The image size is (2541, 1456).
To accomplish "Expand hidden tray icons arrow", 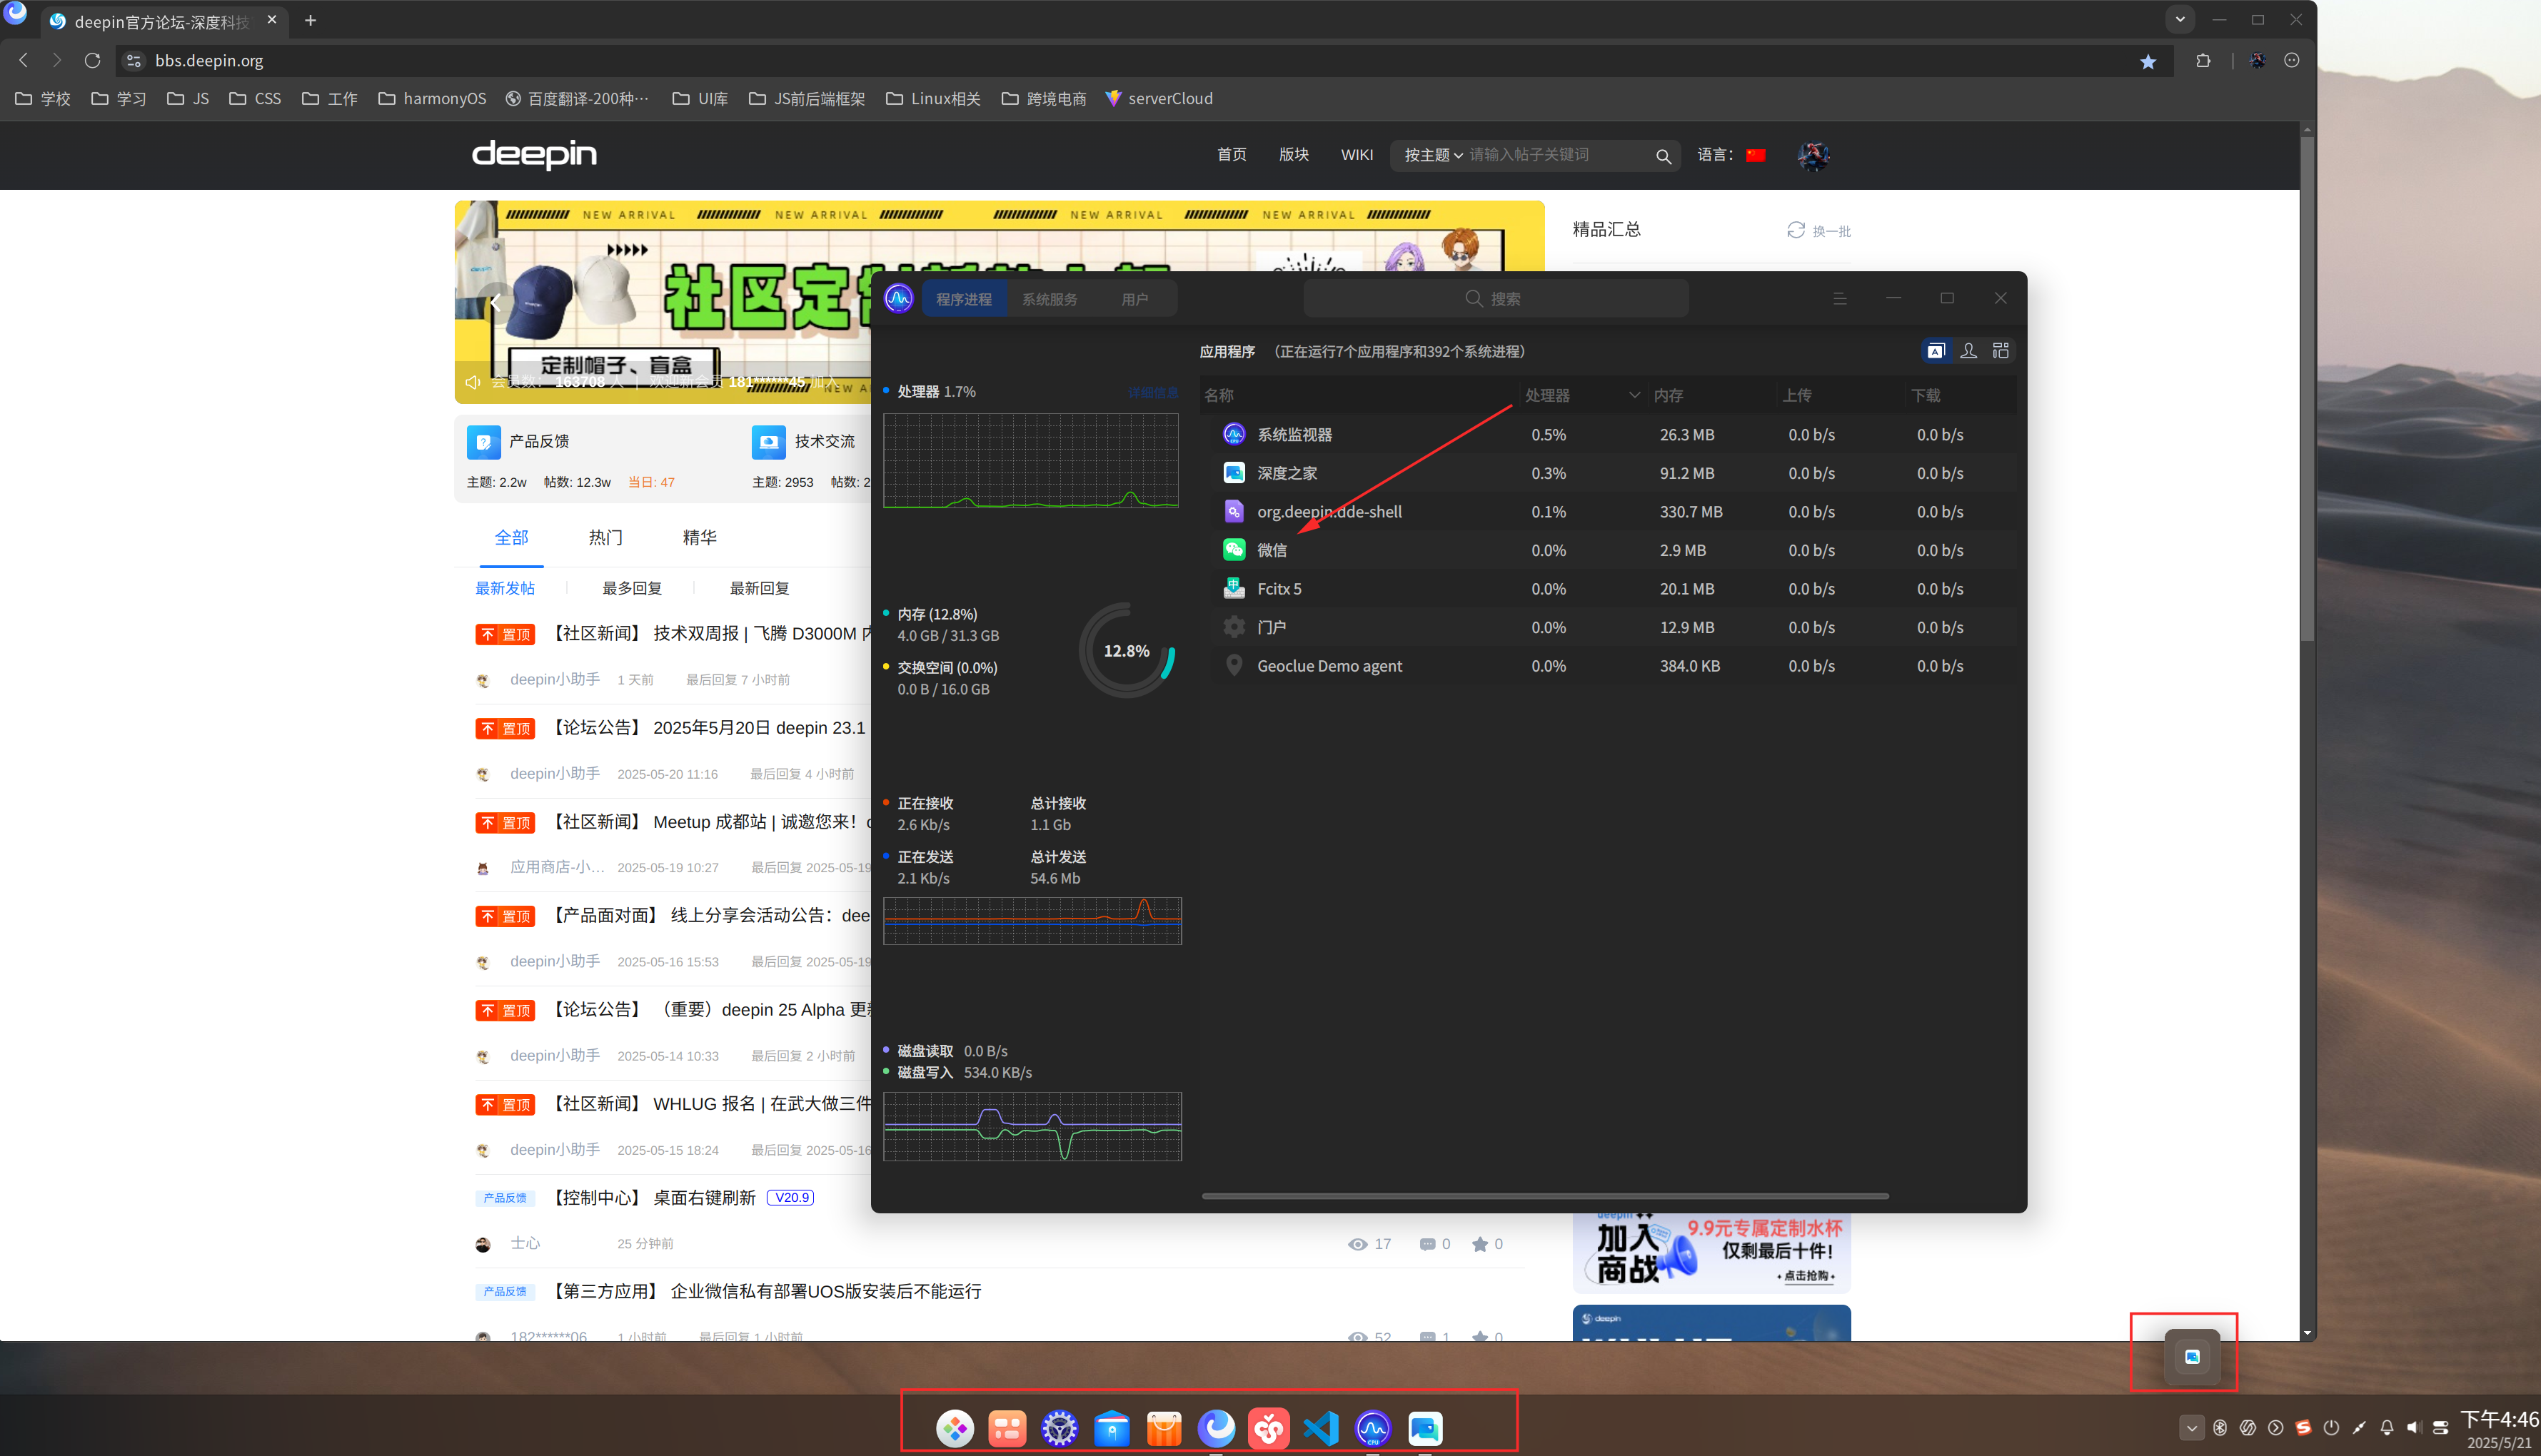I will [2191, 1427].
